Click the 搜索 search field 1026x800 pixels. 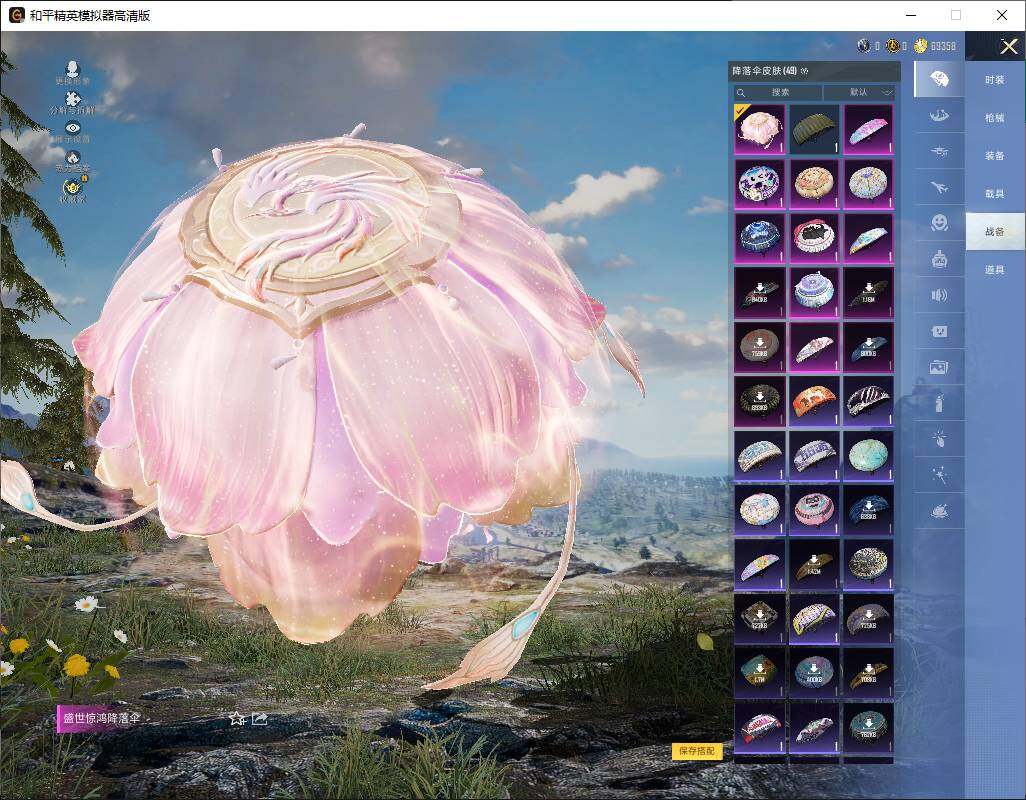780,92
